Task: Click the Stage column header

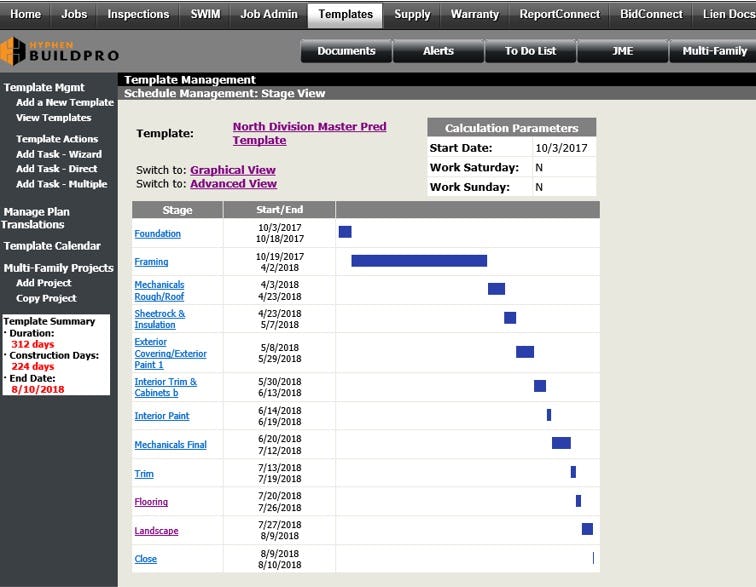Action: (x=177, y=210)
